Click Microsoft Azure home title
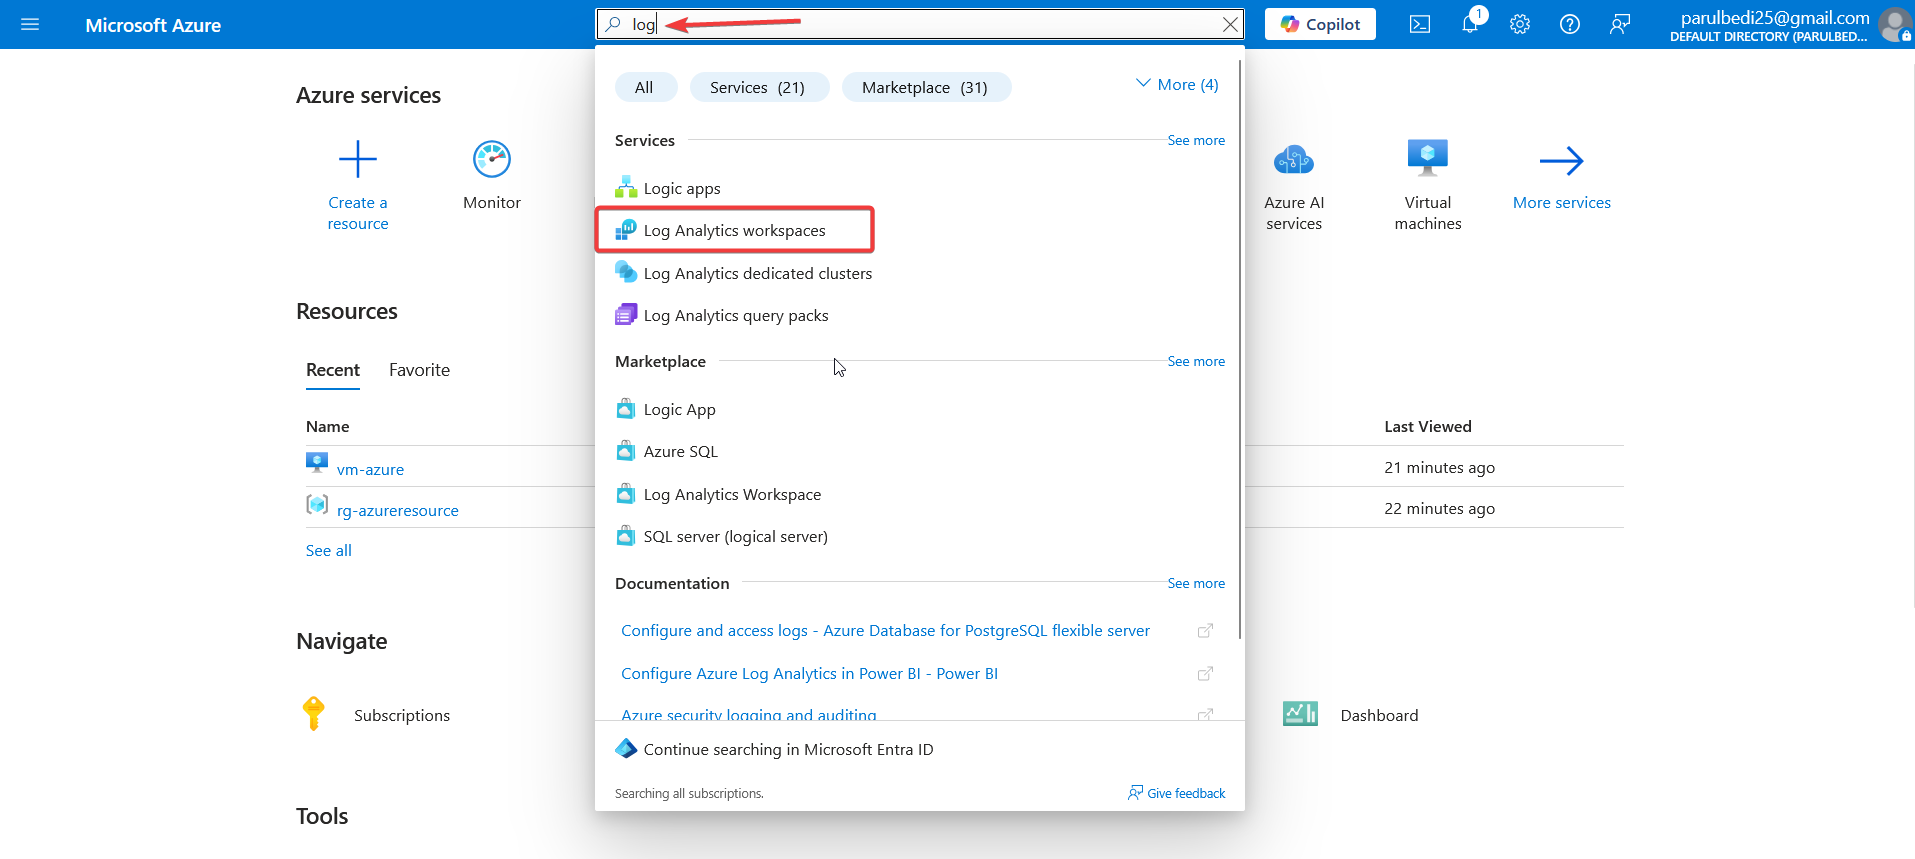The image size is (1915, 859). [x=153, y=25]
